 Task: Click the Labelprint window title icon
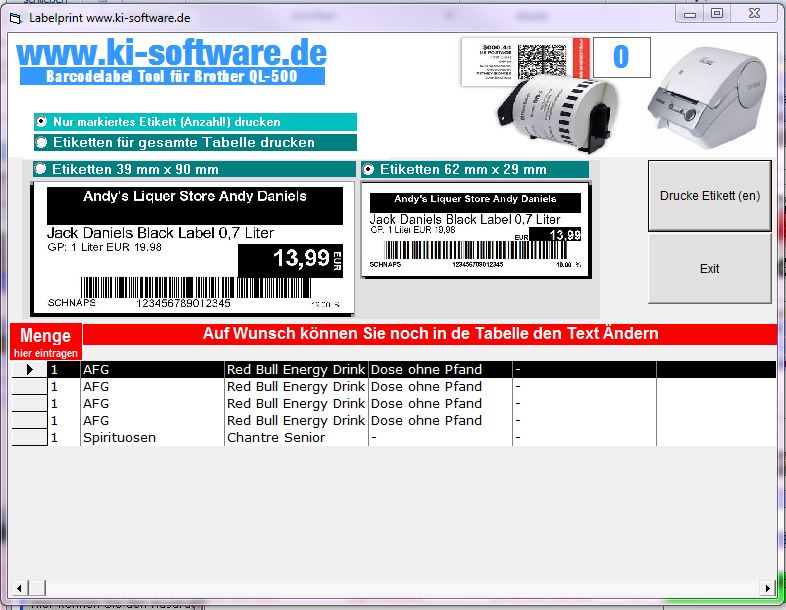tap(16, 19)
